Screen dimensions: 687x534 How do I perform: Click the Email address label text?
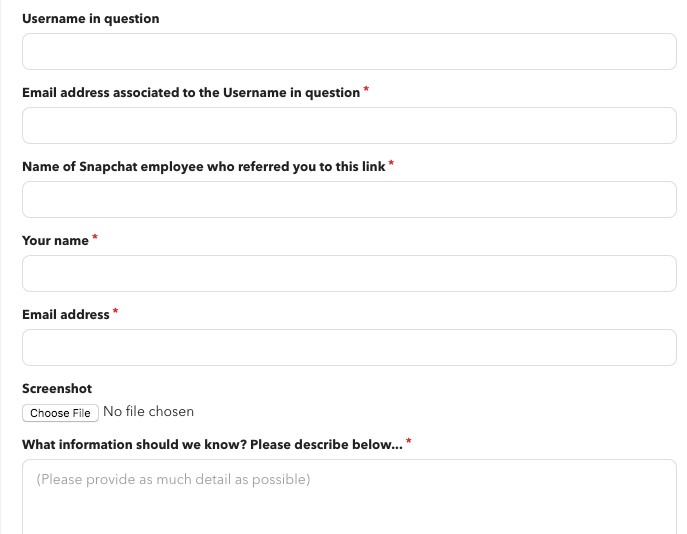[65, 315]
